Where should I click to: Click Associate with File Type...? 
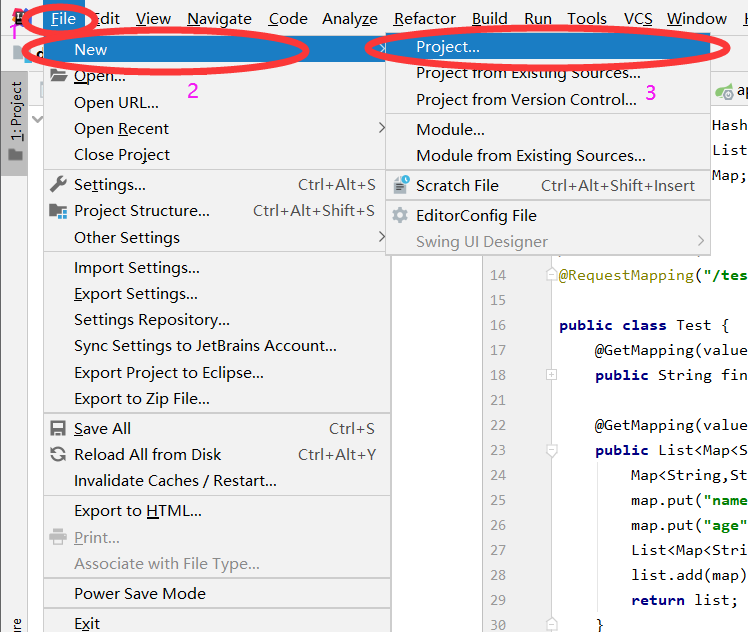point(217,564)
